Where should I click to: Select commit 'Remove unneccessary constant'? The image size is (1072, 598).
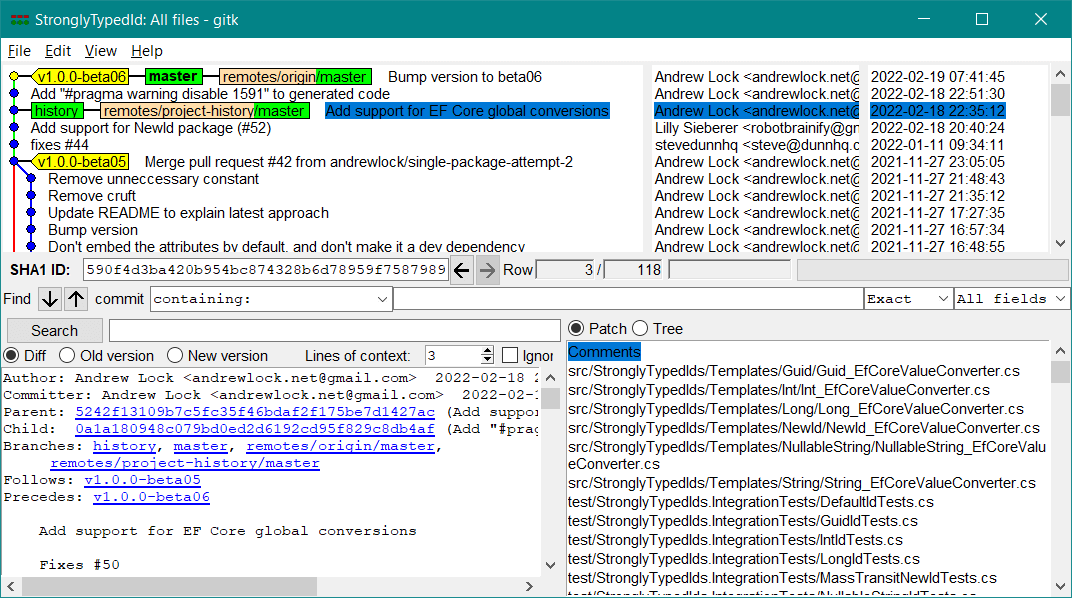tap(153, 179)
